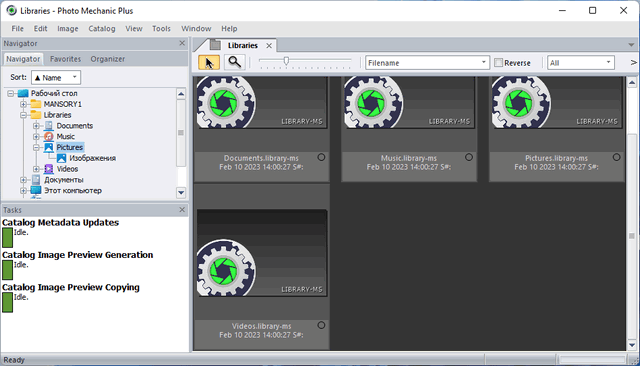This screenshot has width=640, height=366.
Task: Select the Music library icon in tree
Action: click(x=49, y=136)
